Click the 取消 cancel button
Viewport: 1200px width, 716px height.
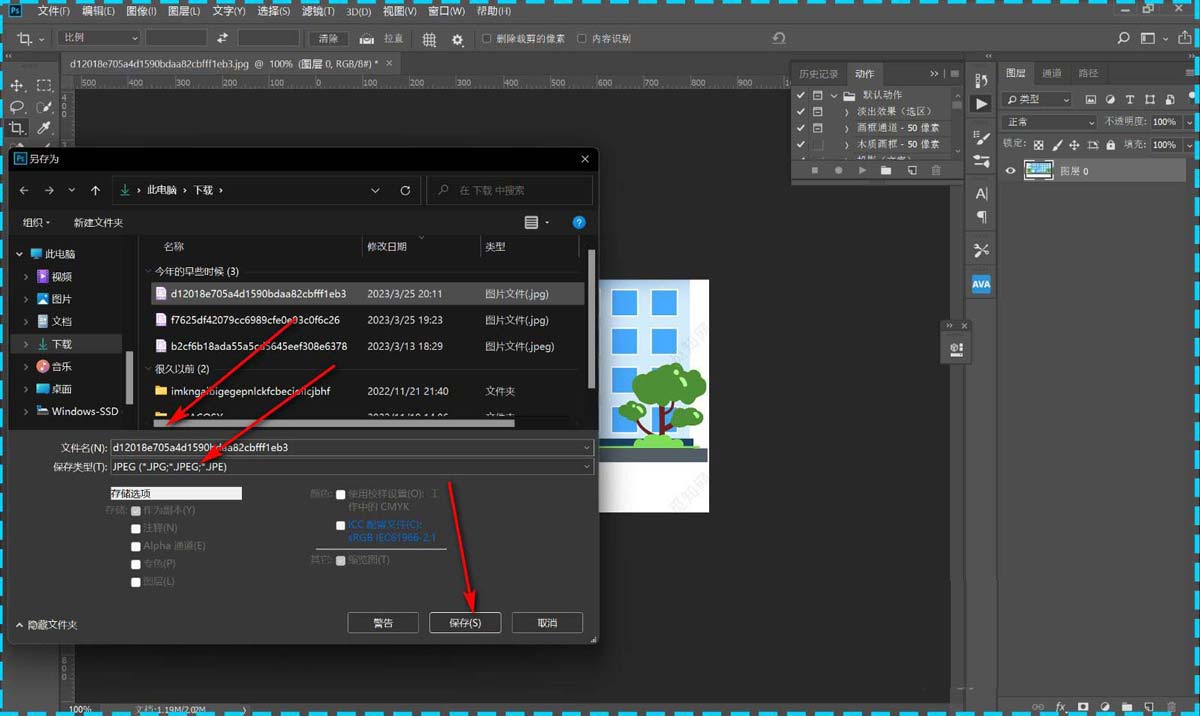click(547, 622)
